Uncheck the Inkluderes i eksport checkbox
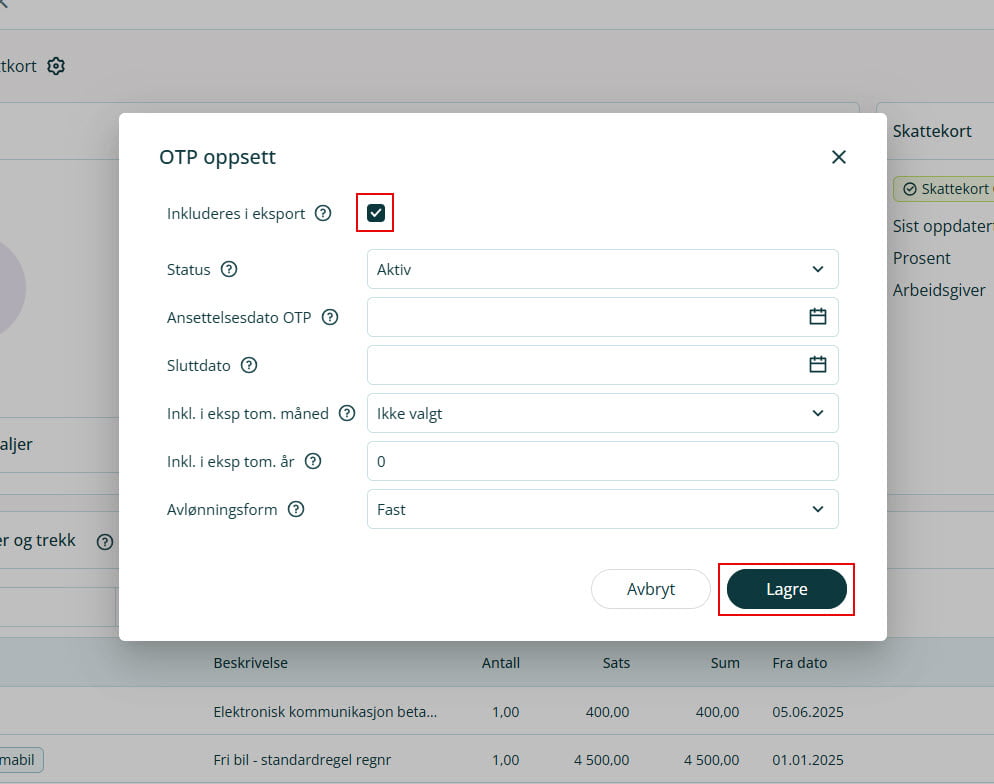 (376, 213)
